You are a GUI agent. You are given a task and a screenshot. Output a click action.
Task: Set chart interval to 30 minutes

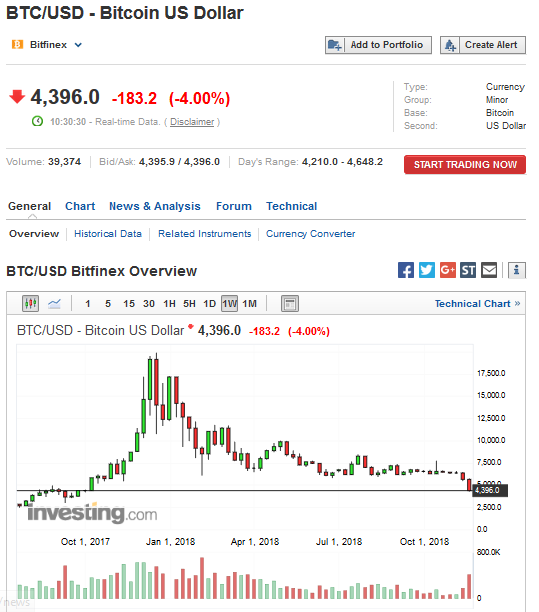[149, 304]
